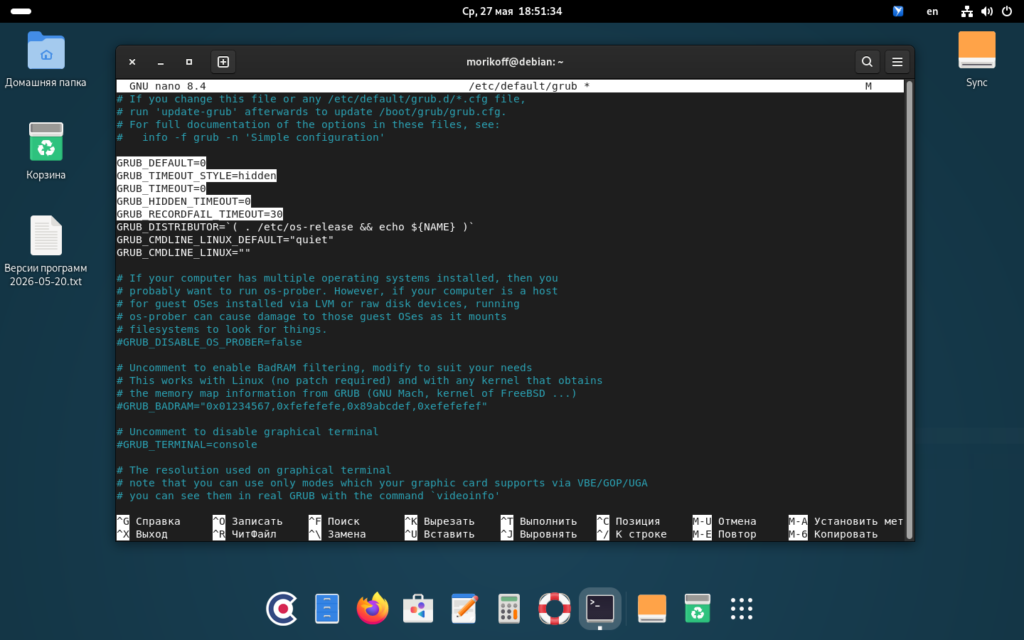The image size is (1024, 640).
Task: Click the ^F Поиск shortcut
Action: tap(334, 521)
